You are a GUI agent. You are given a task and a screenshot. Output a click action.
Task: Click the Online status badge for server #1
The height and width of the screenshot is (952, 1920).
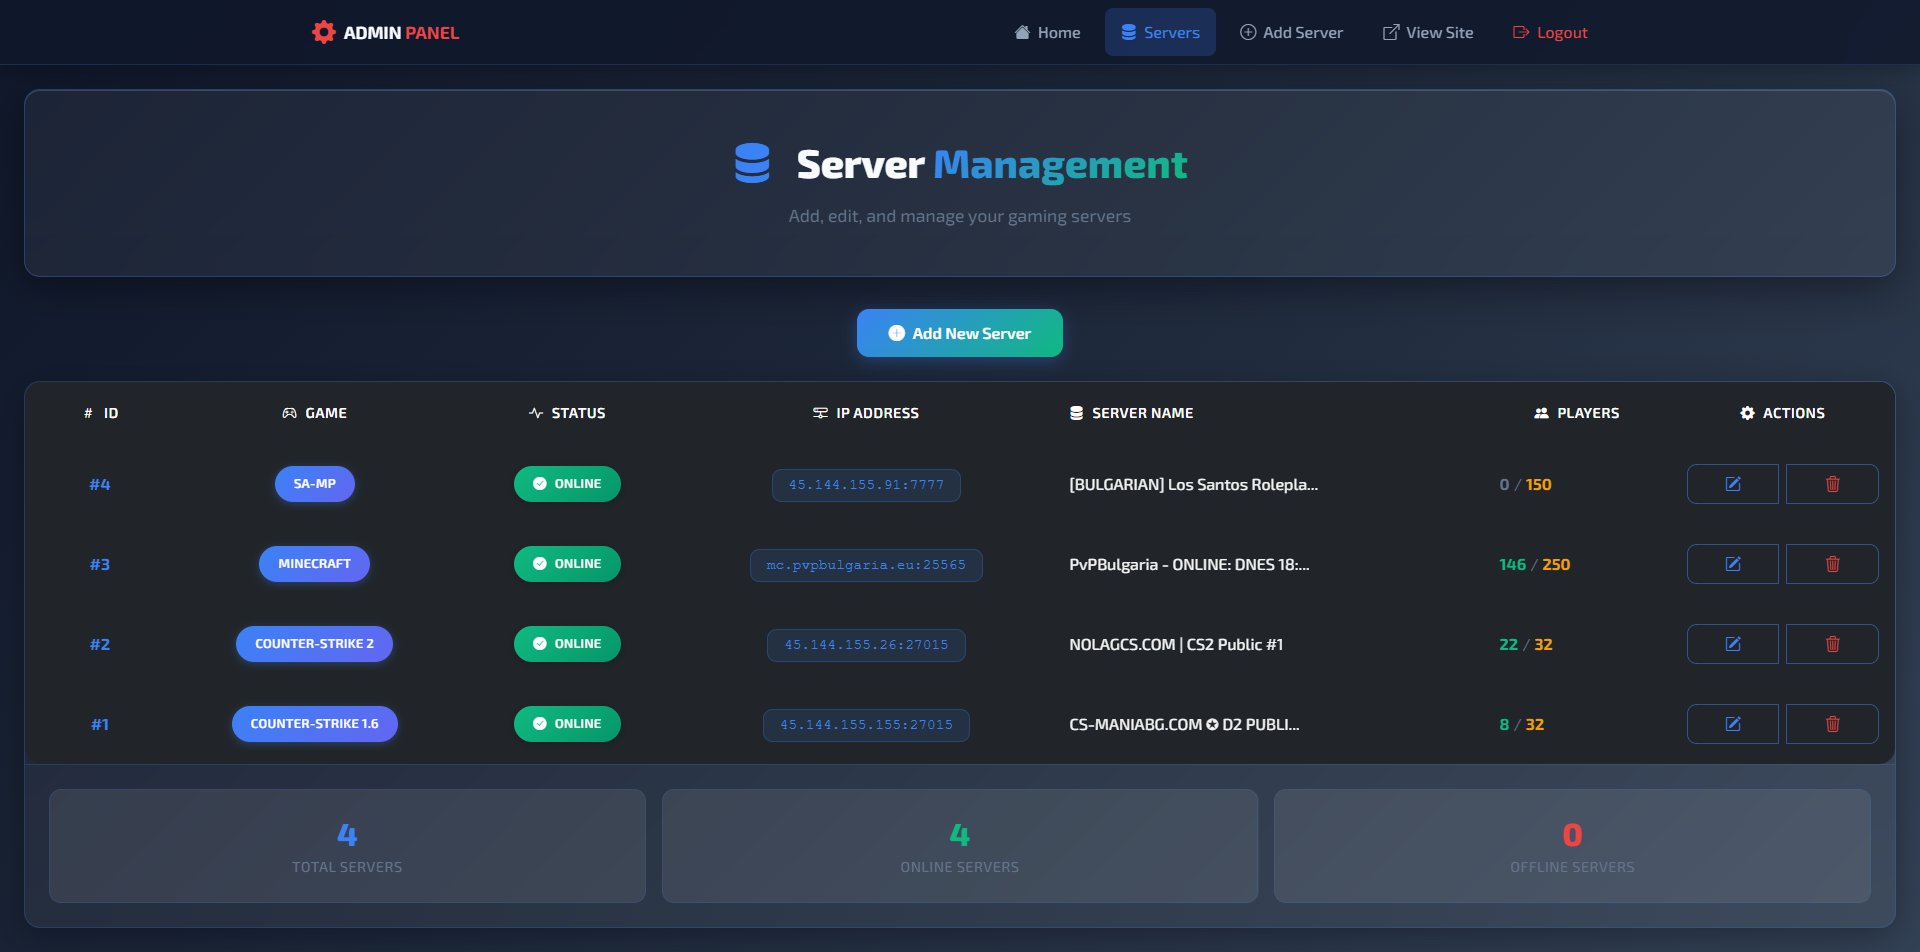tap(567, 724)
